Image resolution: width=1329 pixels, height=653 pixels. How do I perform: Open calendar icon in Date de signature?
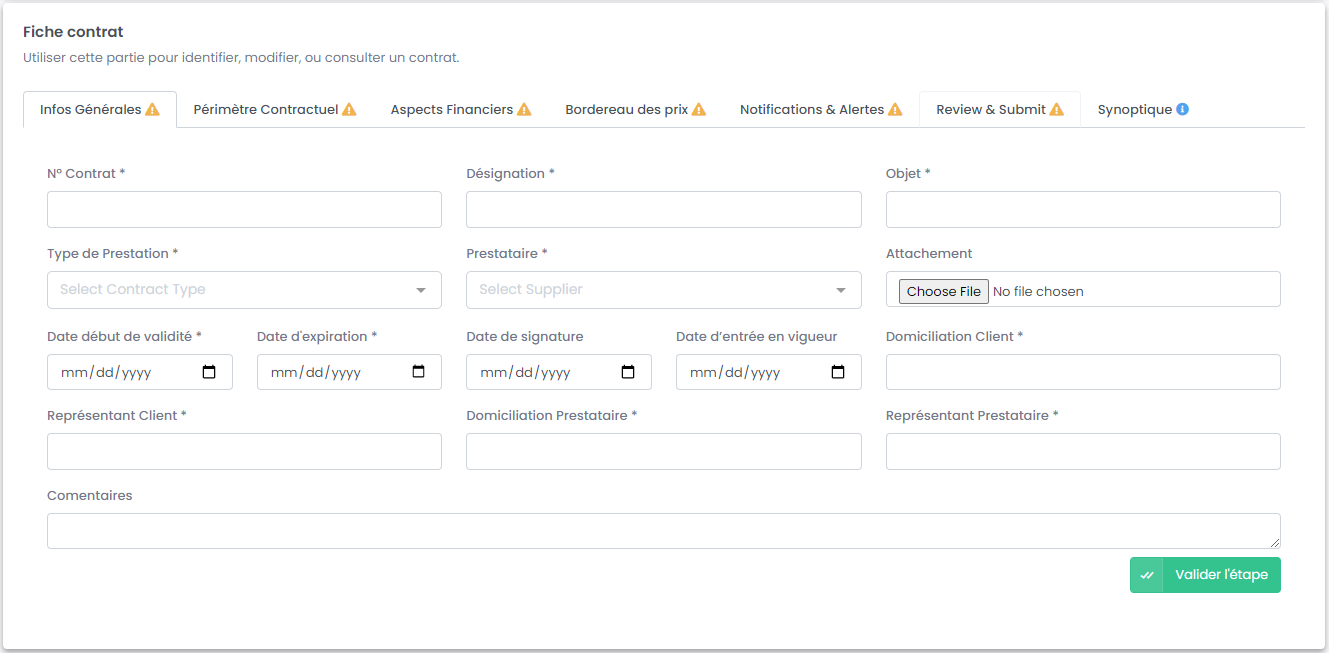point(628,372)
